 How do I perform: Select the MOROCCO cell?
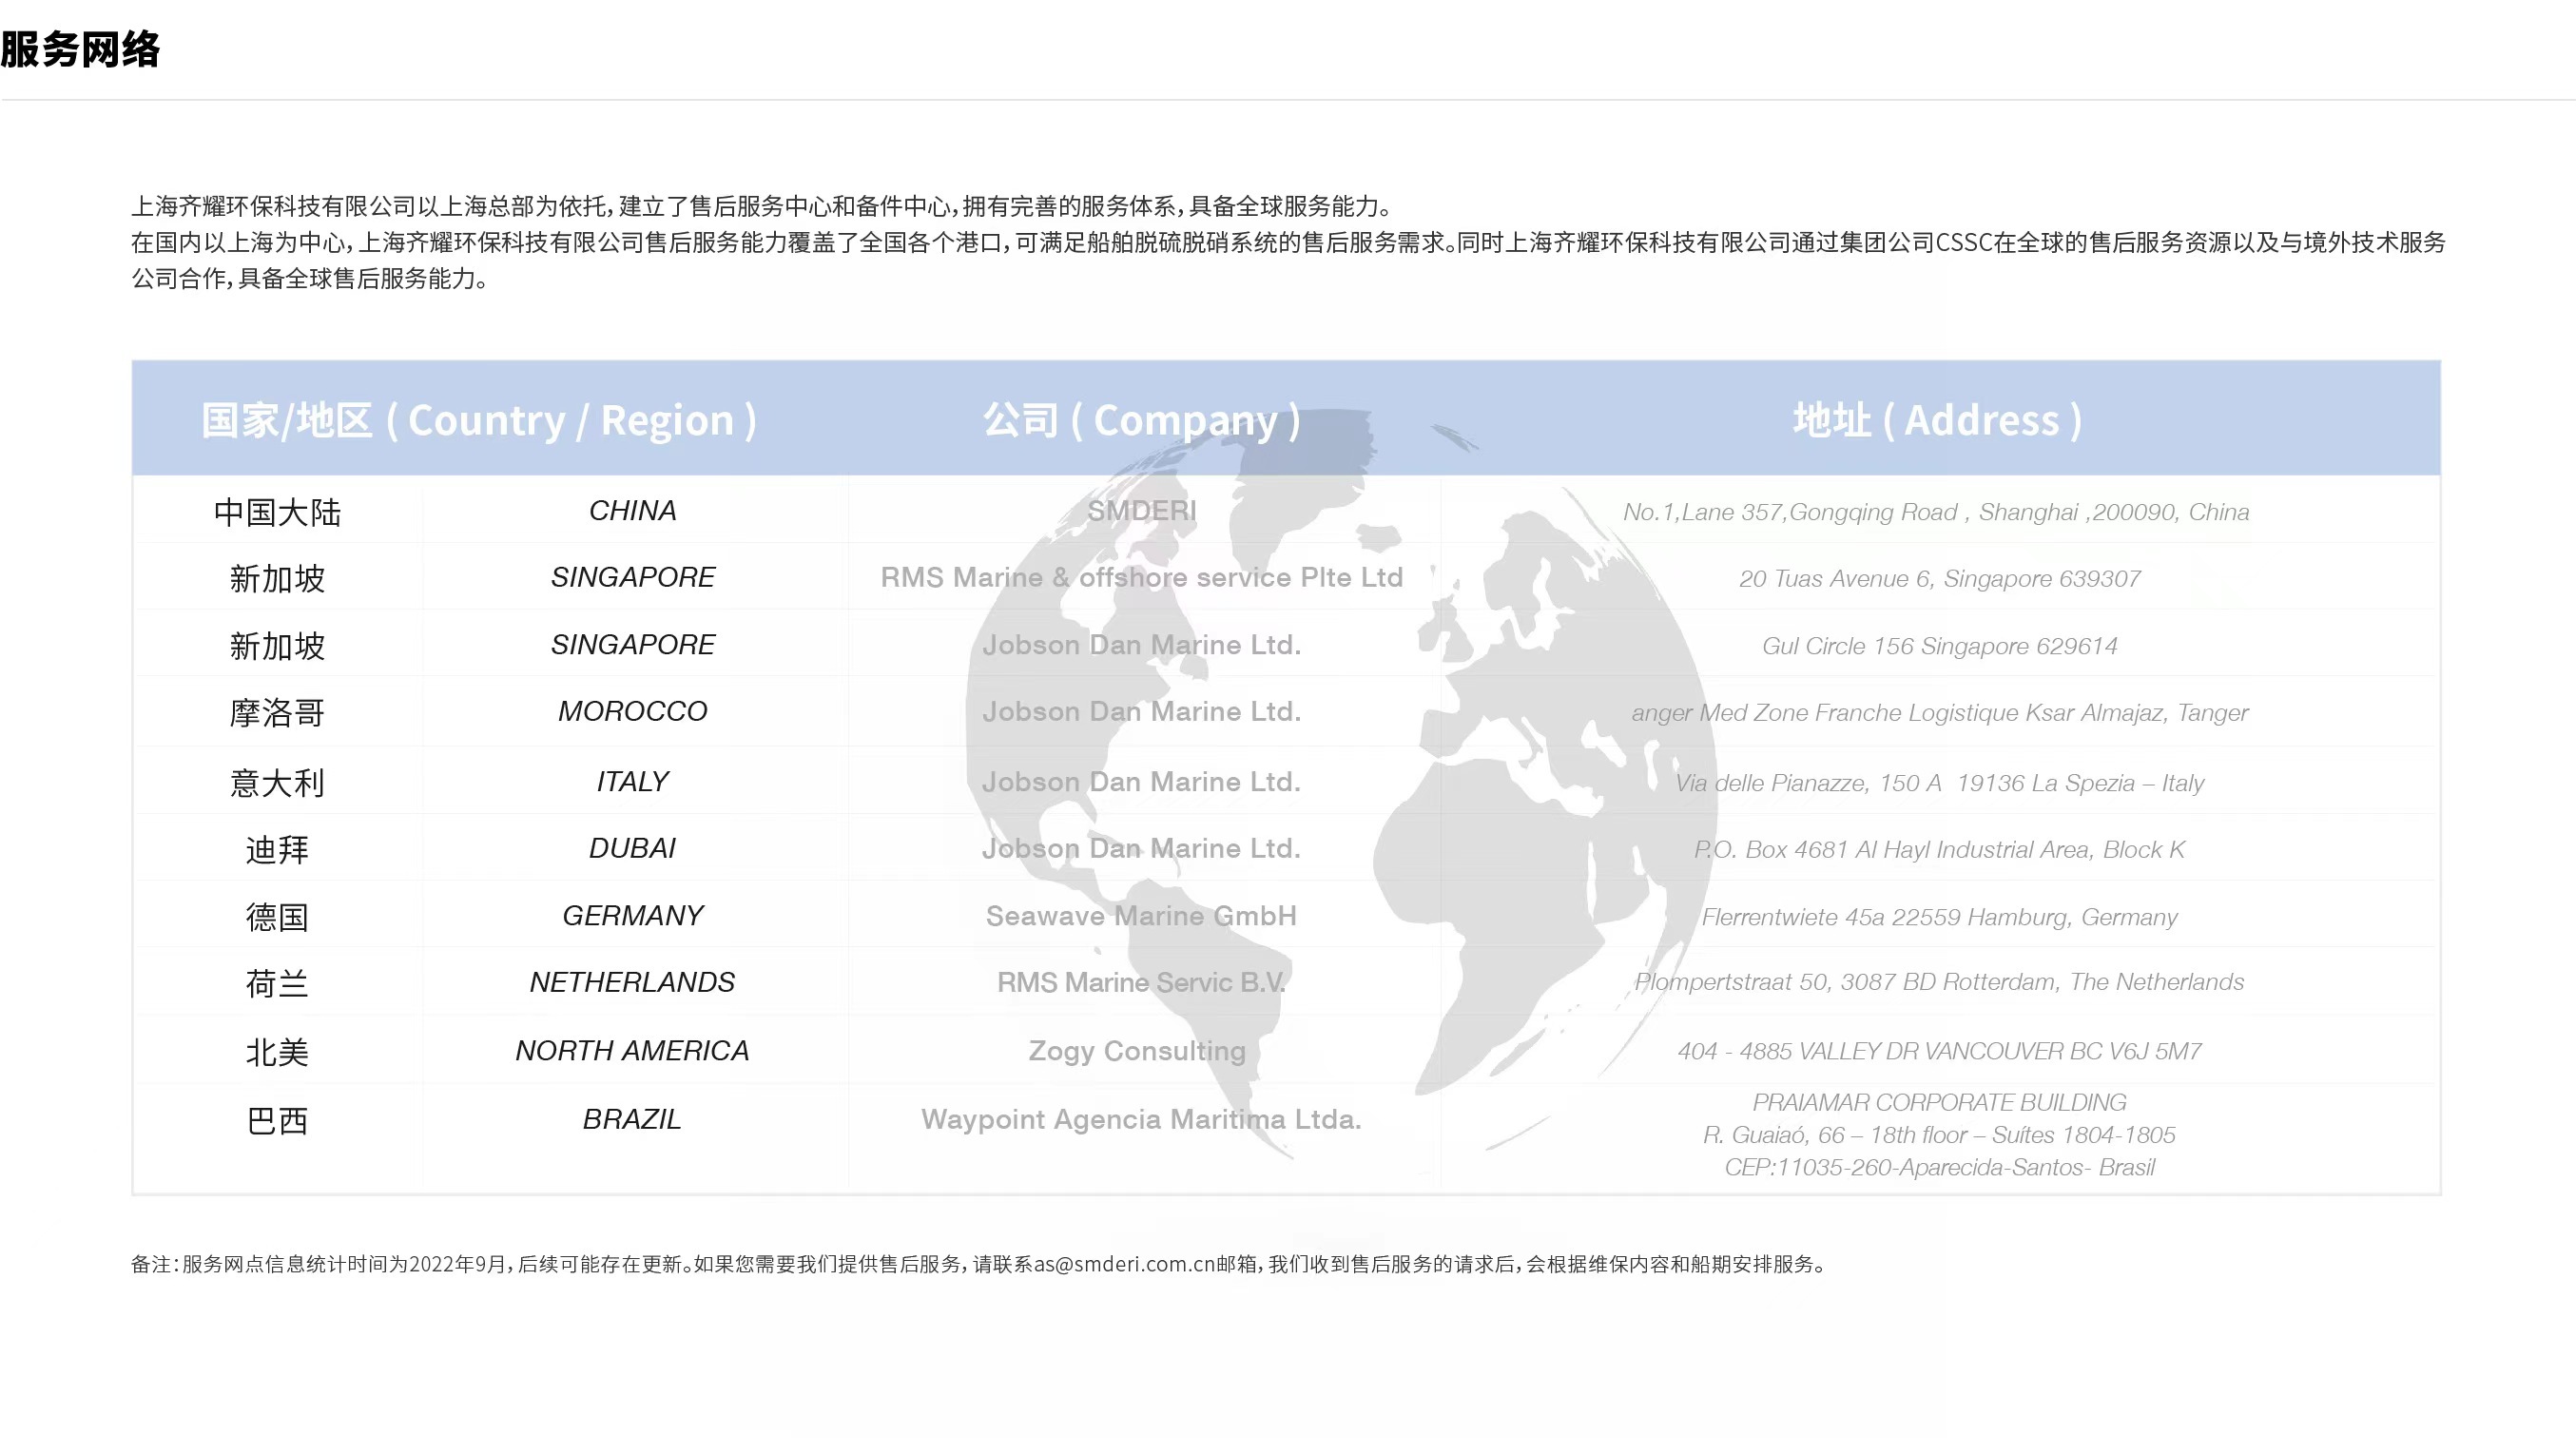coord(632,711)
